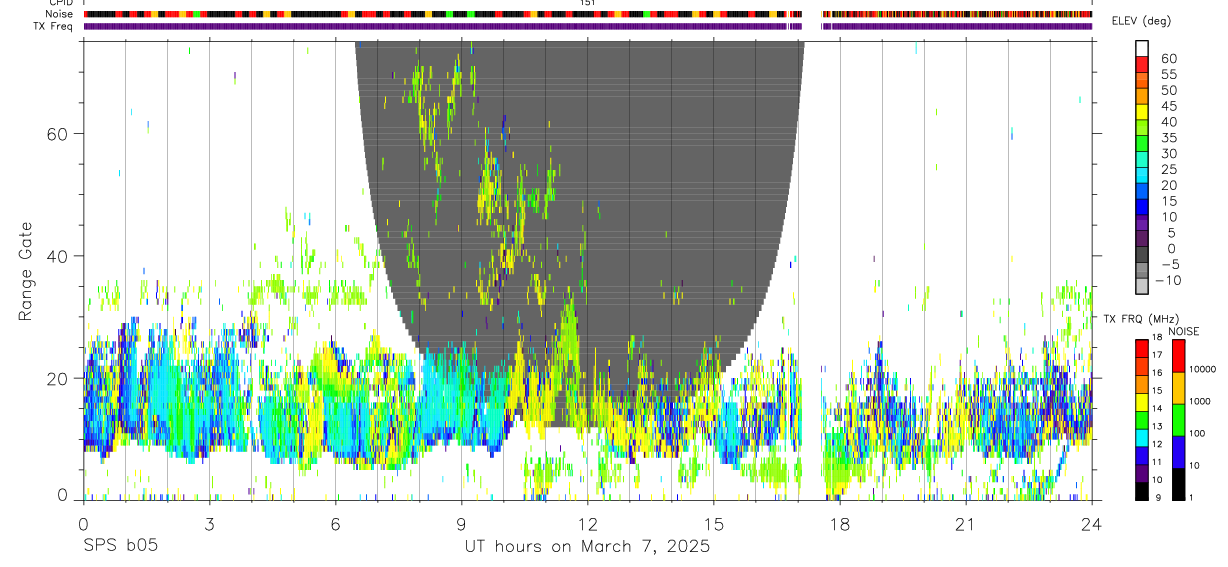The height and width of the screenshot is (567, 1228).
Task: Click the blue segment of the NOISE color bar
Action: pos(1179,452)
